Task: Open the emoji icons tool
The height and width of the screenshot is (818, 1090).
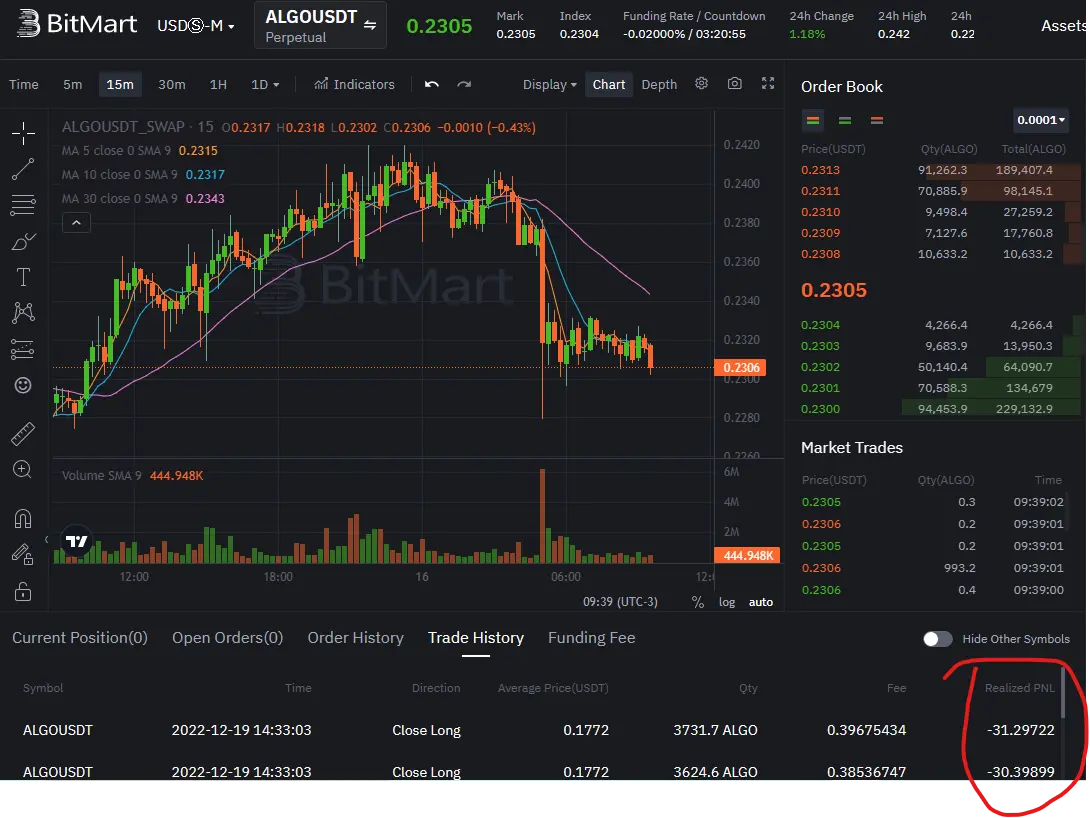Action: tap(23, 385)
